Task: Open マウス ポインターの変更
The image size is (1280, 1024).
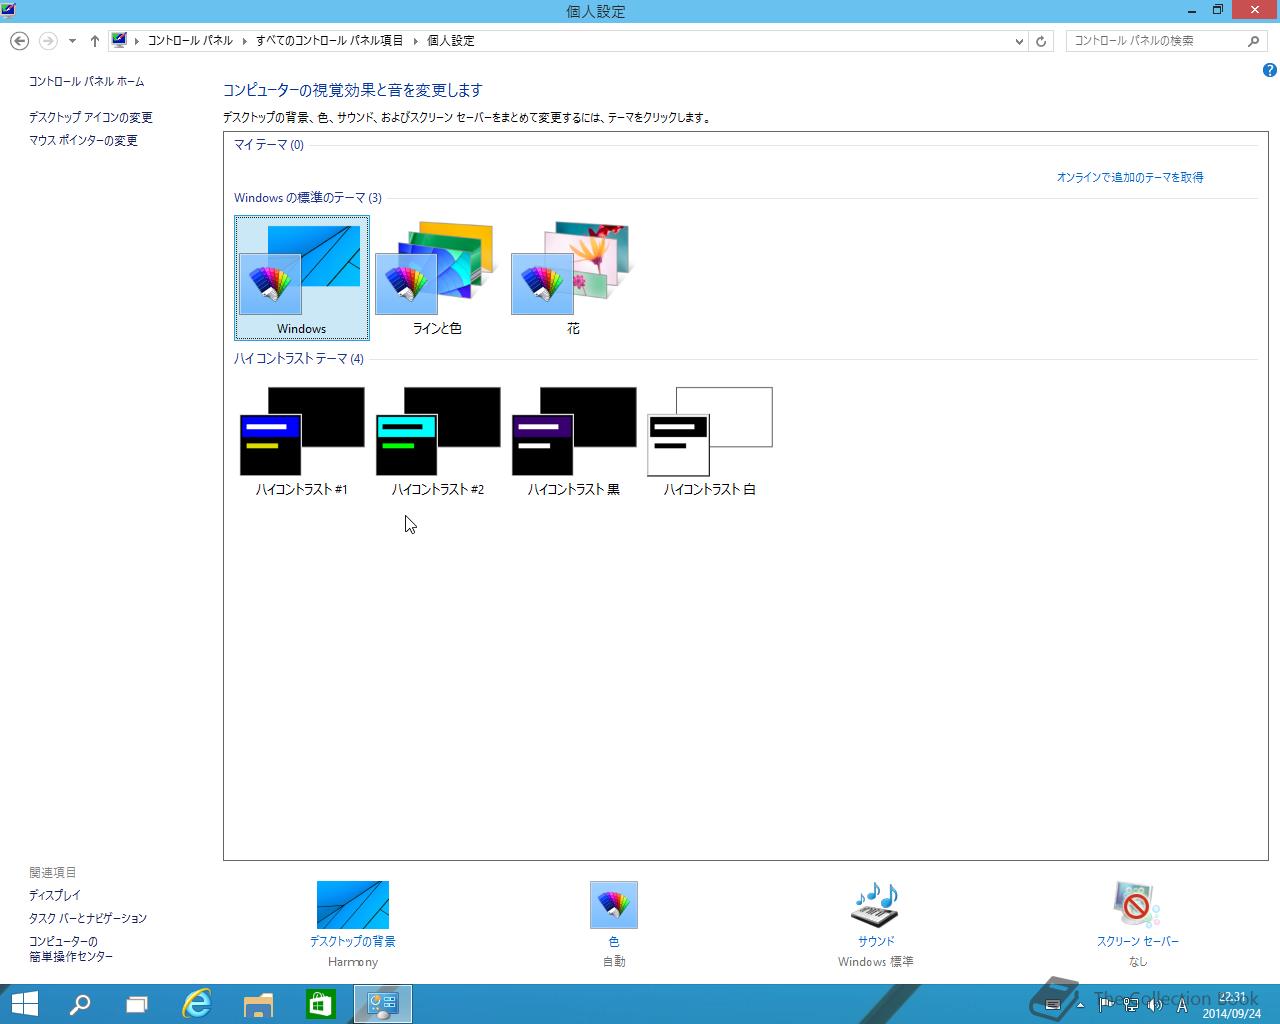Action: point(83,140)
